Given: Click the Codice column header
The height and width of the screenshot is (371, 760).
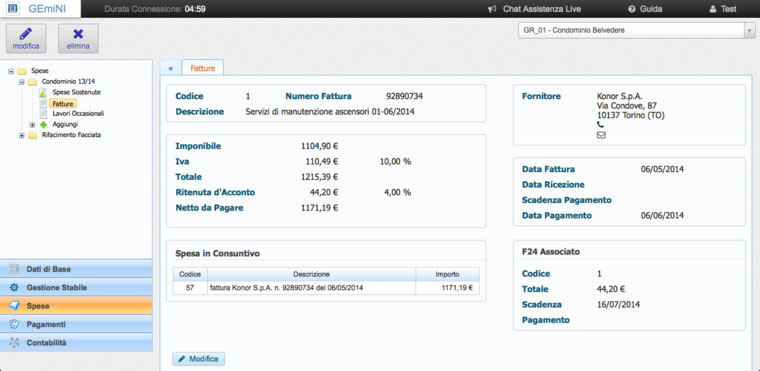Looking at the screenshot, I should point(190,274).
